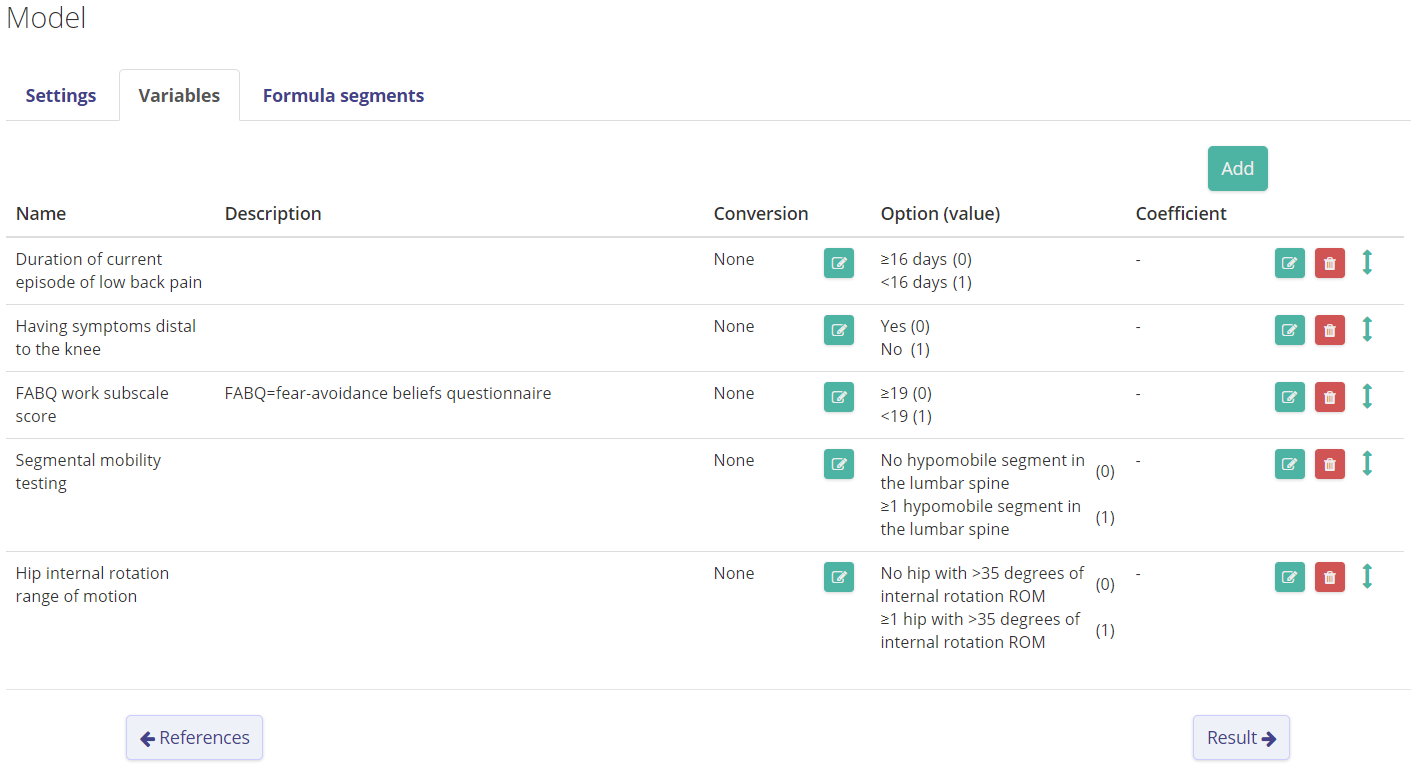The image size is (1421, 782).
Task: Proceed to the Result page
Action: [x=1240, y=738]
